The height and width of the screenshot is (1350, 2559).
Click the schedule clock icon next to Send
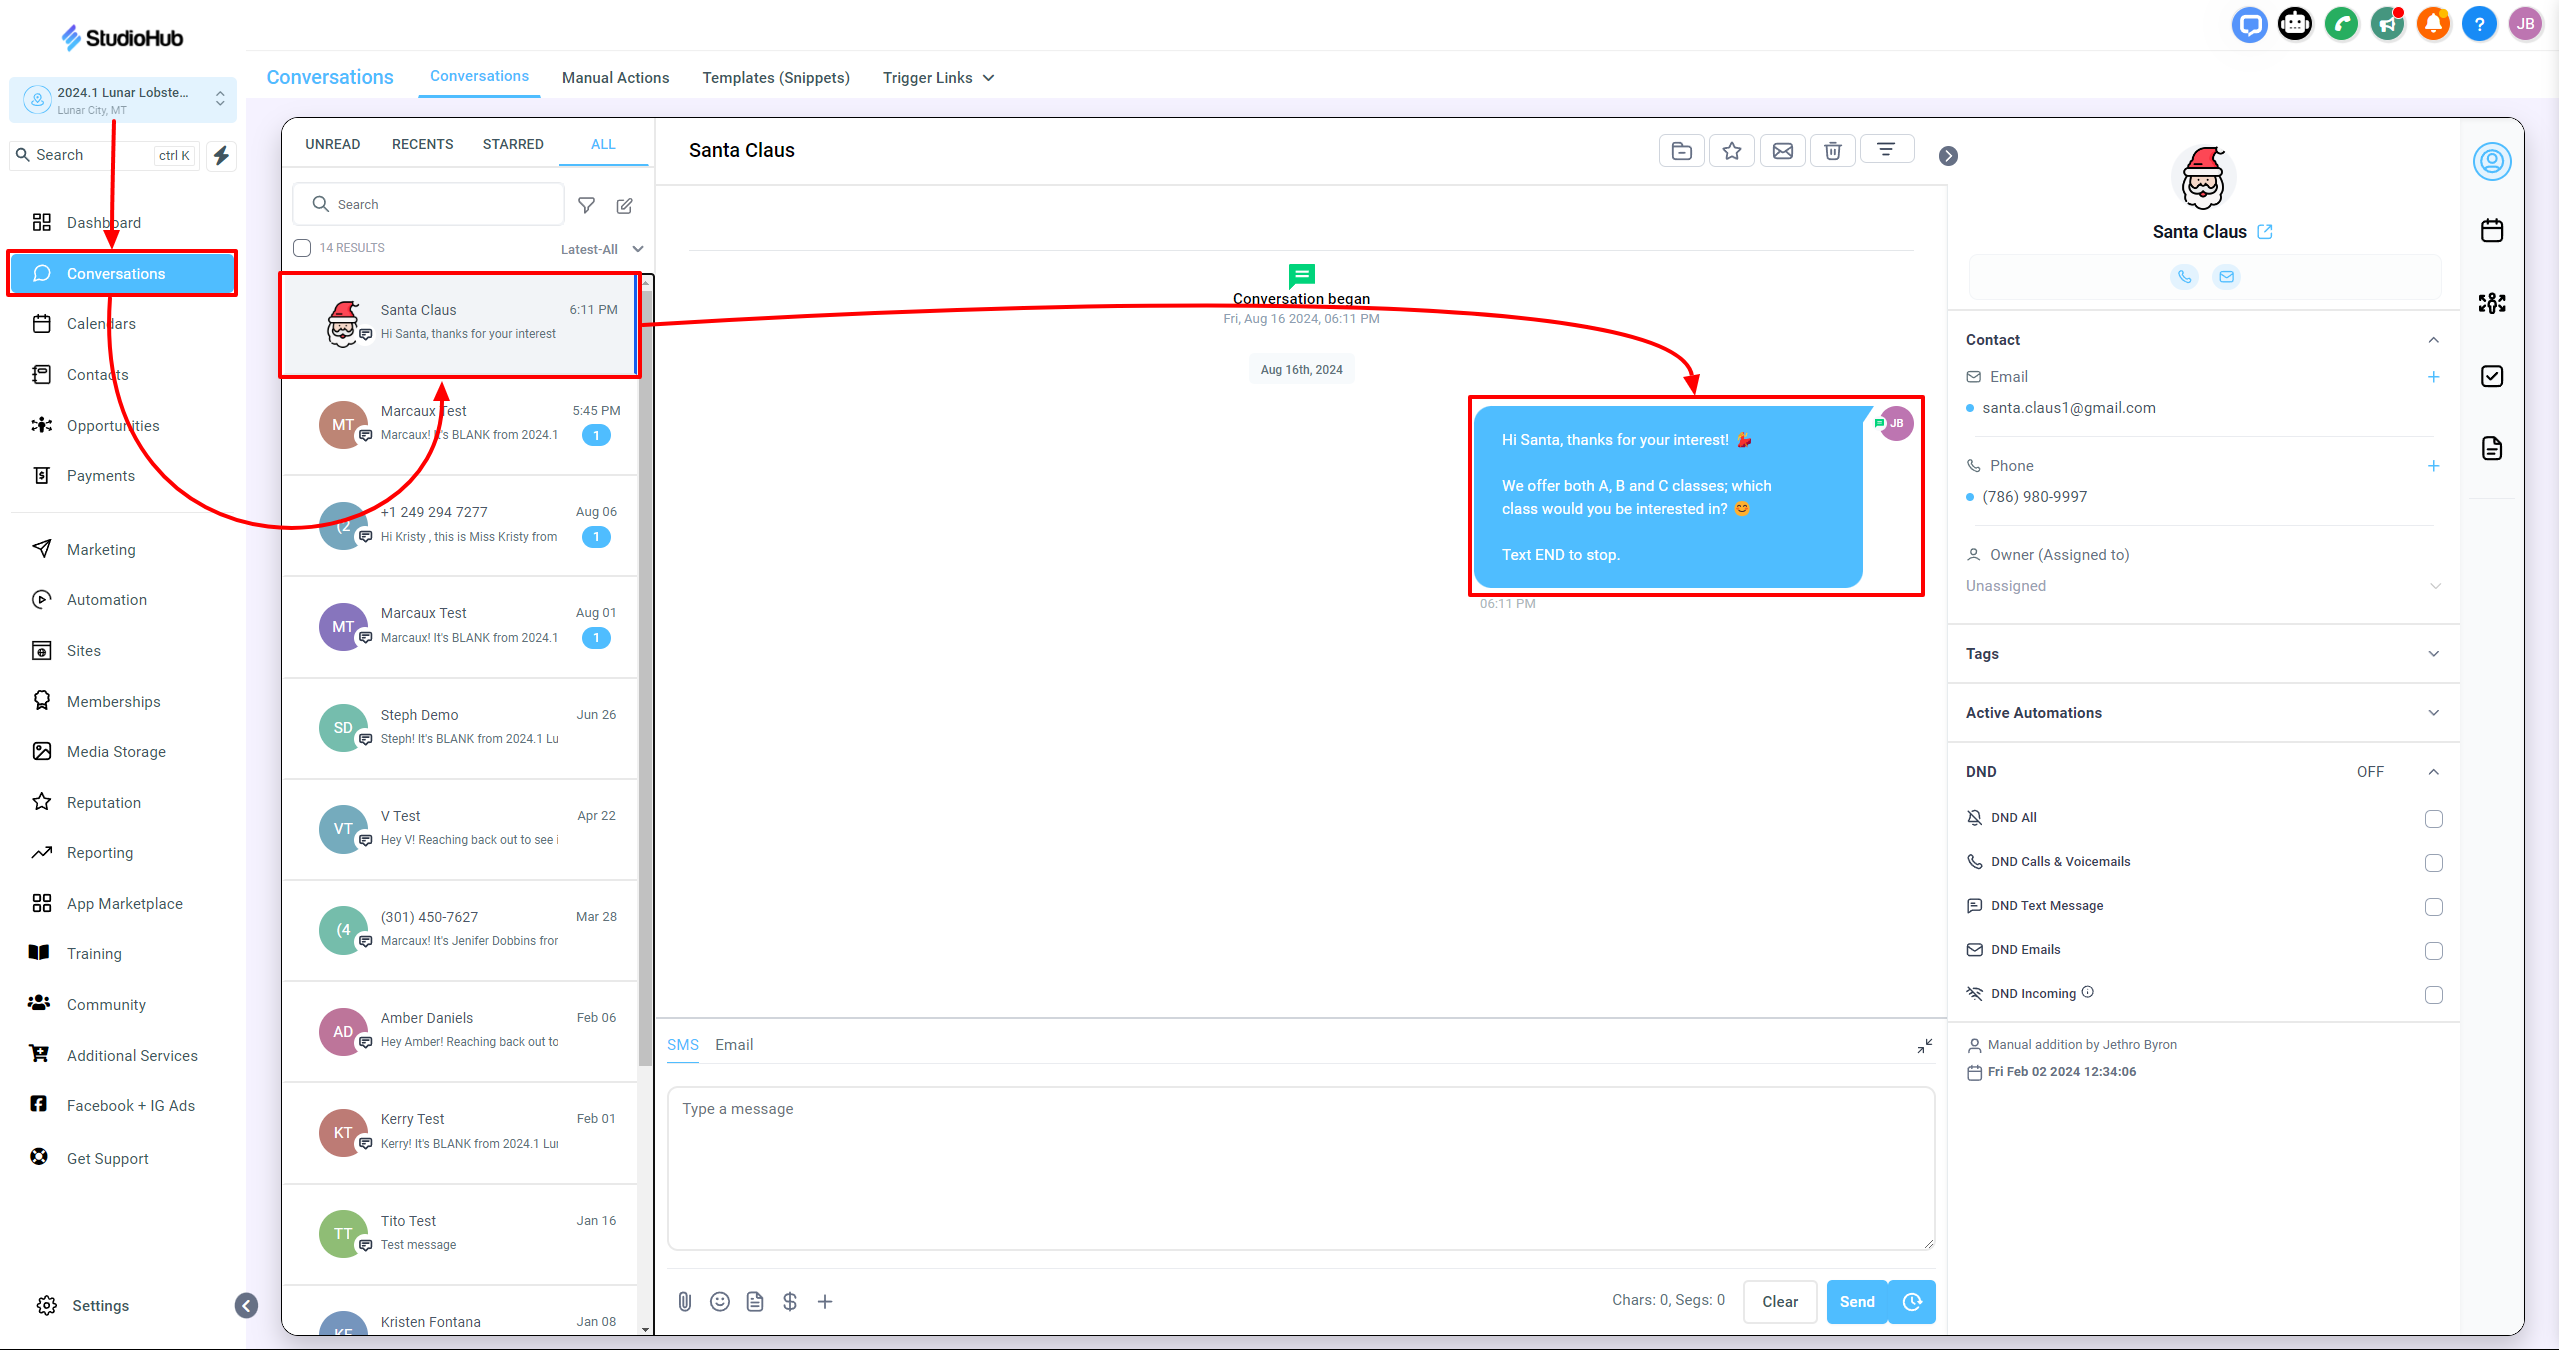pyautogui.click(x=1912, y=1301)
